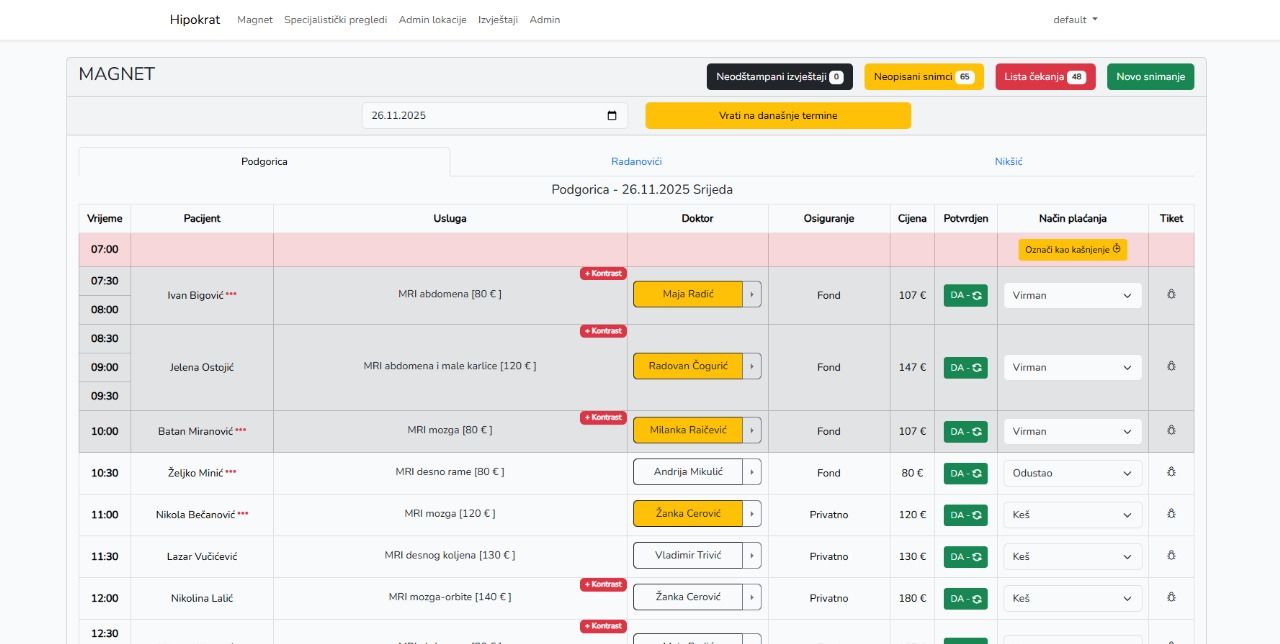
Task: Open the calendar picker icon in date field
Action: (x=612, y=116)
